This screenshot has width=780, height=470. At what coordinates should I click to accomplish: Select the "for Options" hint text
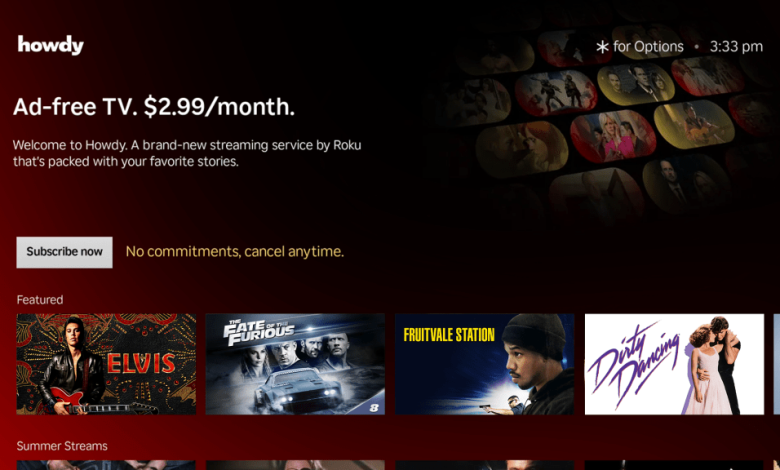648,47
